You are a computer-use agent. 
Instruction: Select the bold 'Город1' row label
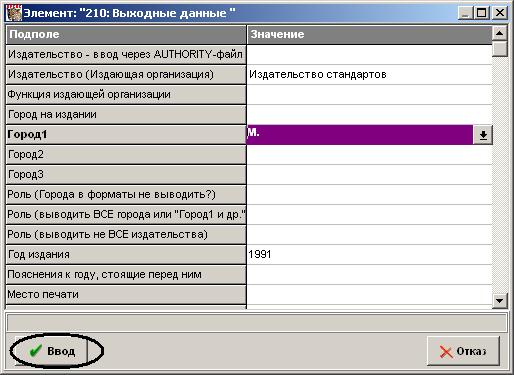tap(126, 135)
